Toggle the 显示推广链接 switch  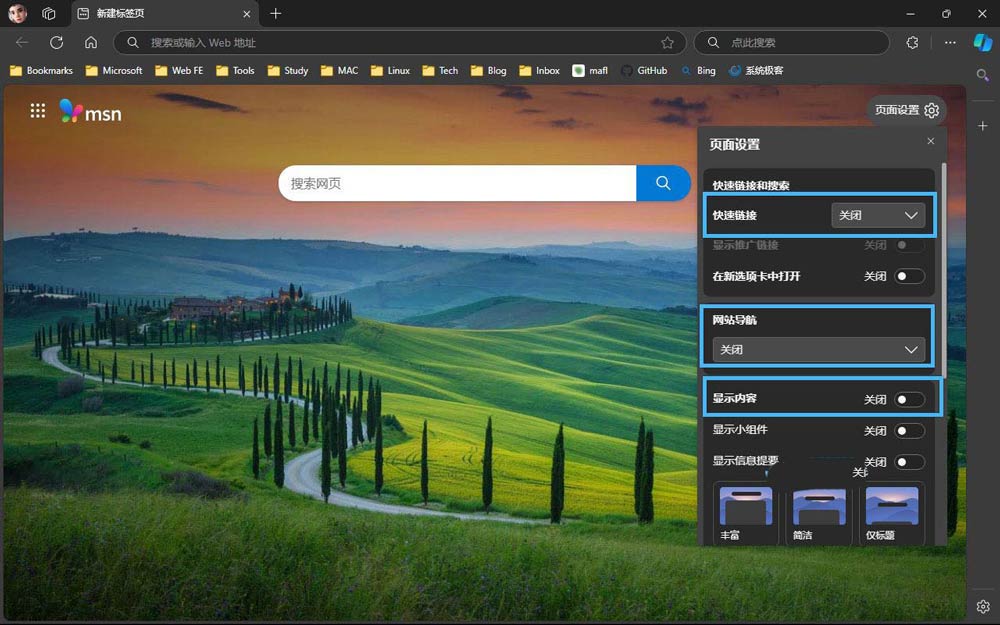coord(909,245)
